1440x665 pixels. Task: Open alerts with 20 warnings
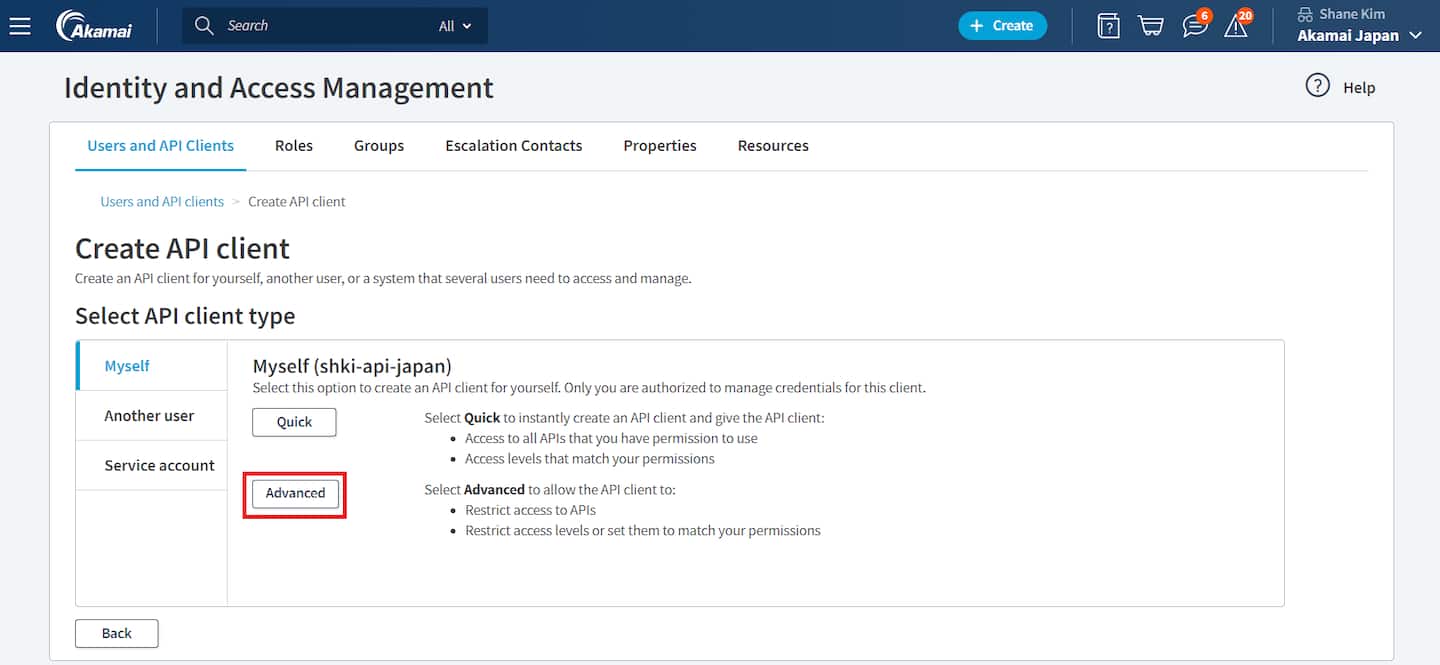(x=1237, y=26)
